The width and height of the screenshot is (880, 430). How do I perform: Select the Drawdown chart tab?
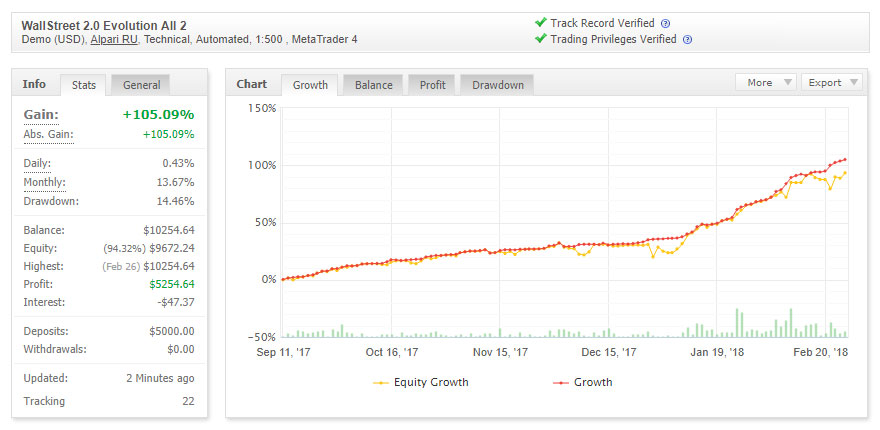498,85
